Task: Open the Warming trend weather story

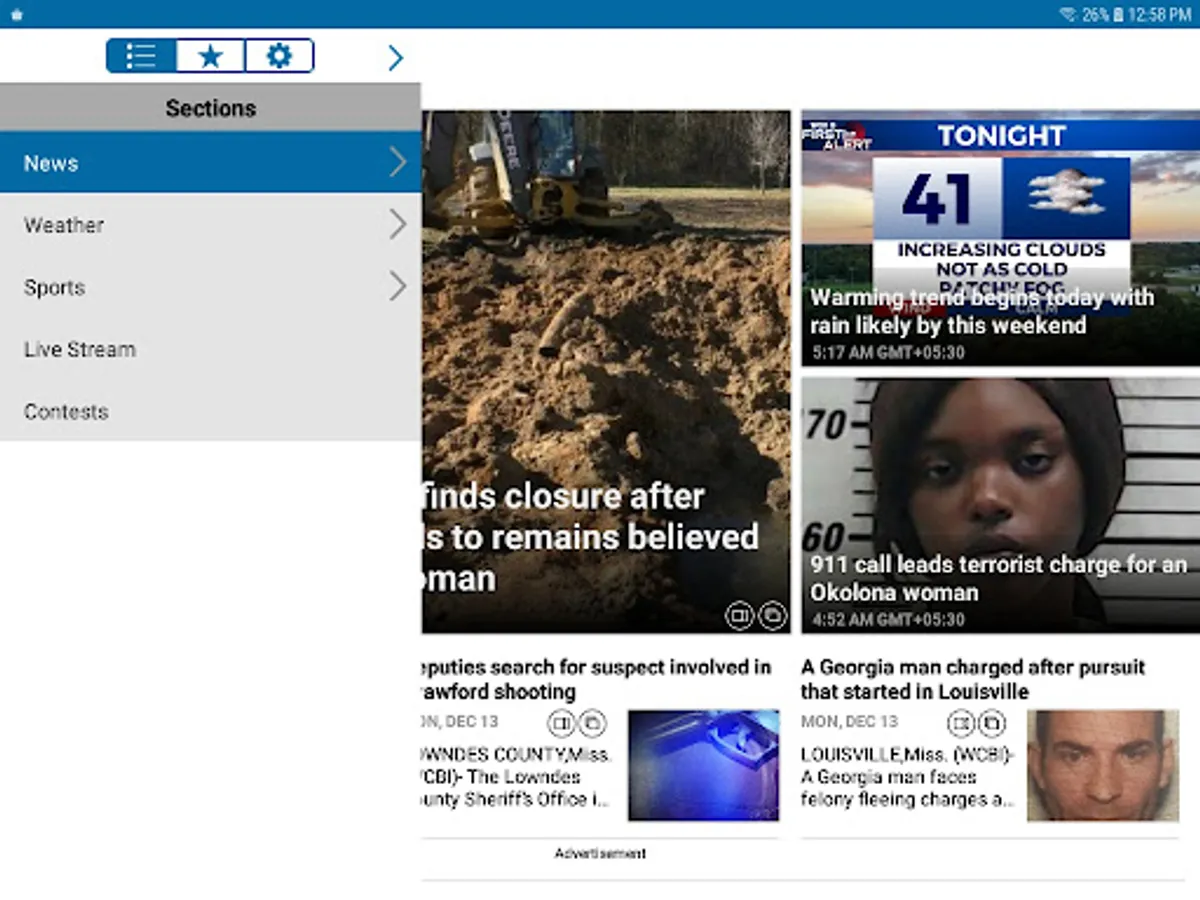Action: point(1000,239)
